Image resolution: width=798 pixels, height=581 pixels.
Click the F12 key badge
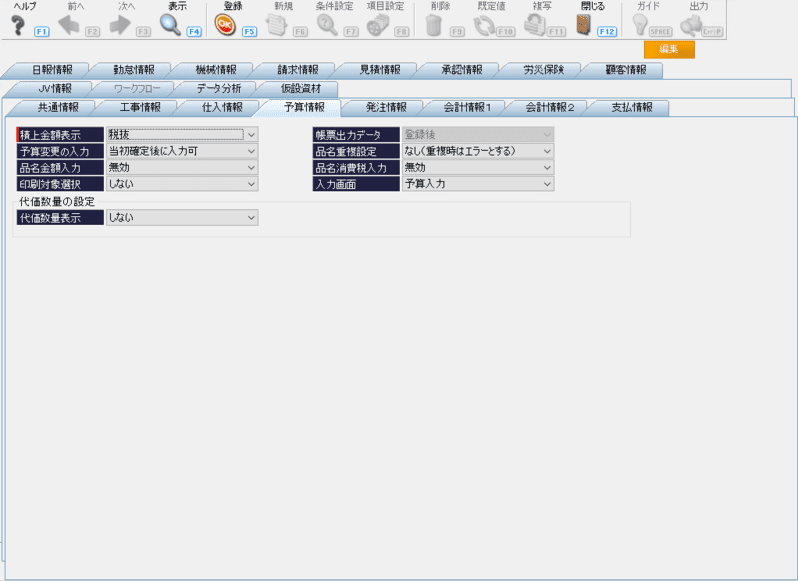point(607,32)
